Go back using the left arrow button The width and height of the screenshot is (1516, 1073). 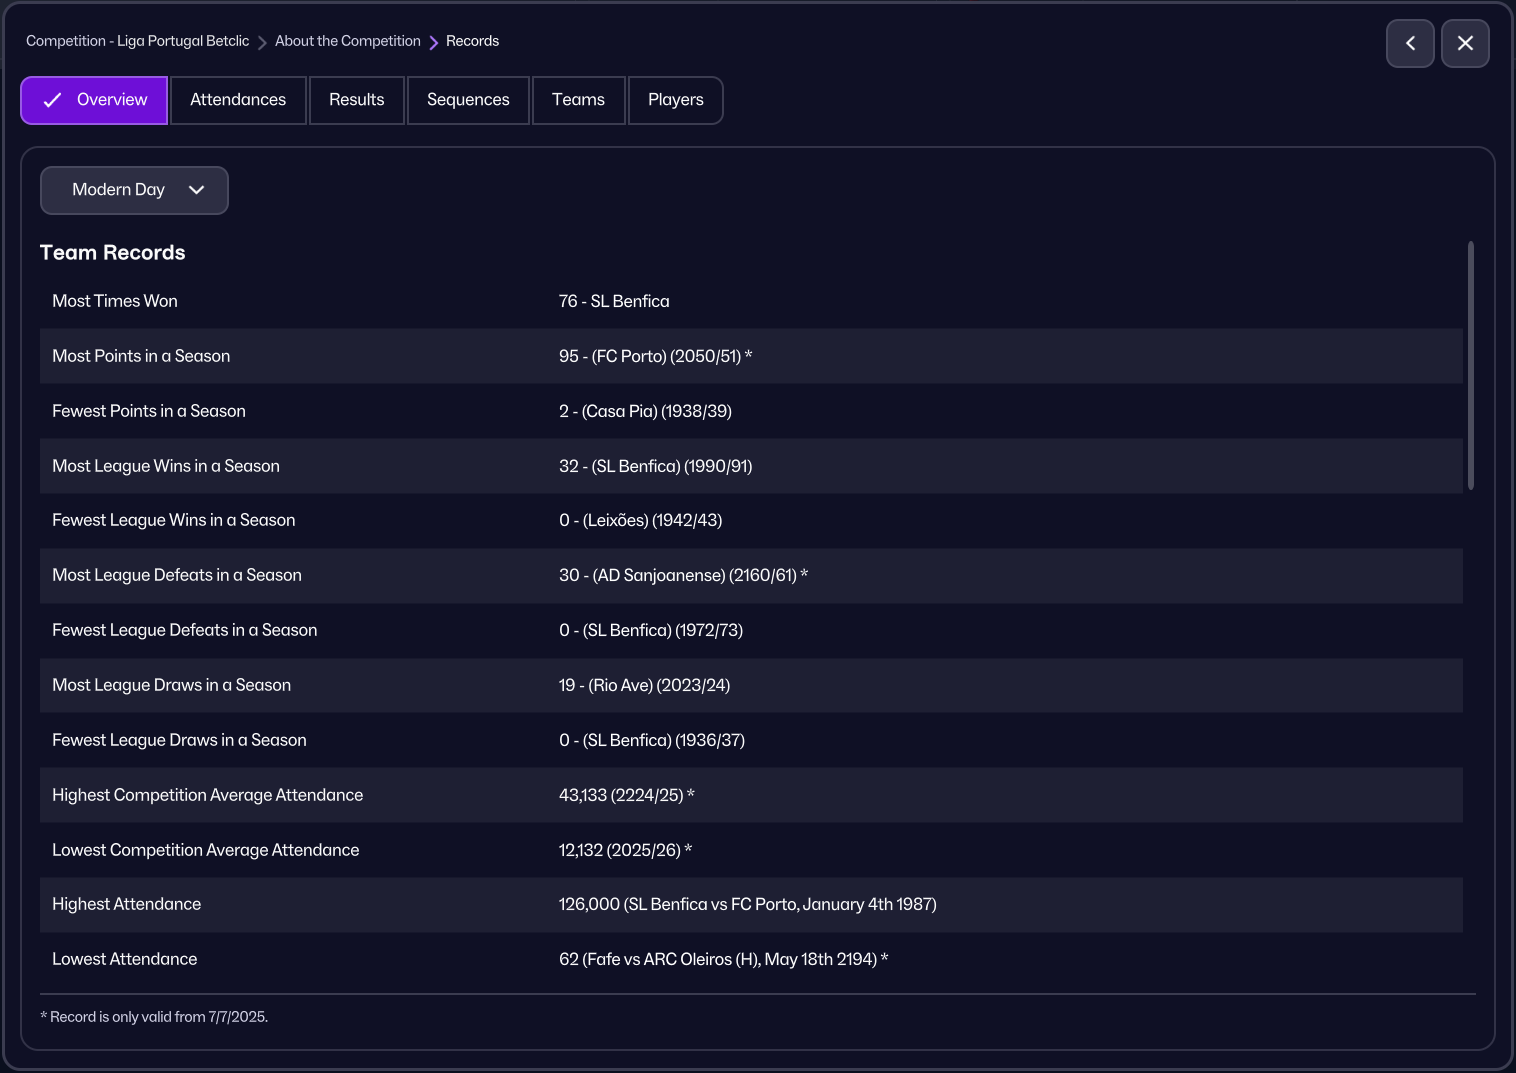(x=1410, y=43)
